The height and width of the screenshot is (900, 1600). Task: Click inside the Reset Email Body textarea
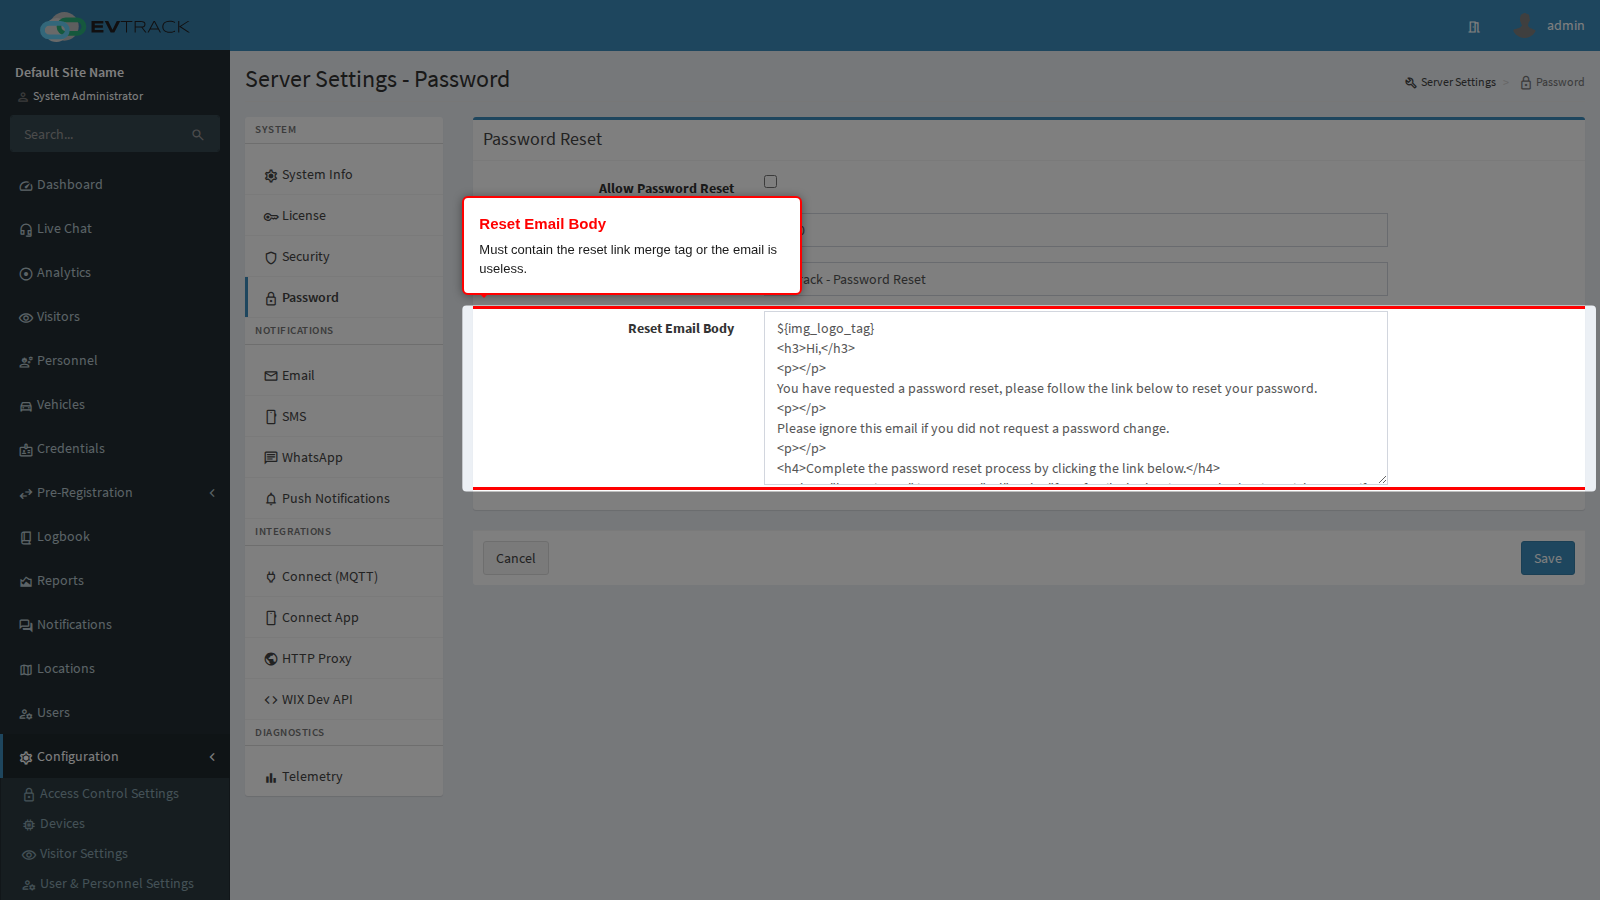[x=1076, y=398]
